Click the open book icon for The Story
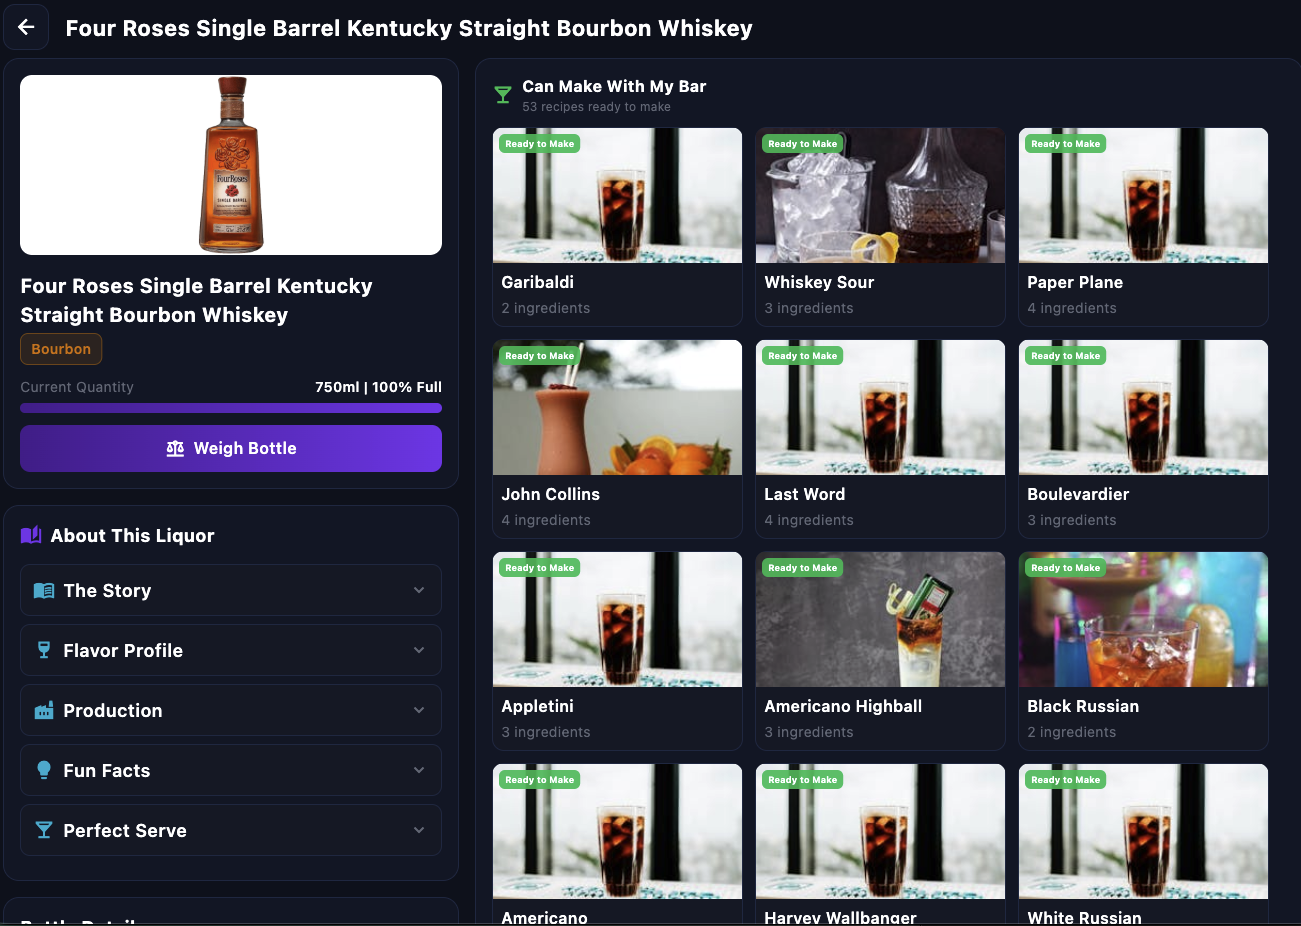The width and height of the screenshot is (1301, 926). pyautogui.click(x=44, y=591)
